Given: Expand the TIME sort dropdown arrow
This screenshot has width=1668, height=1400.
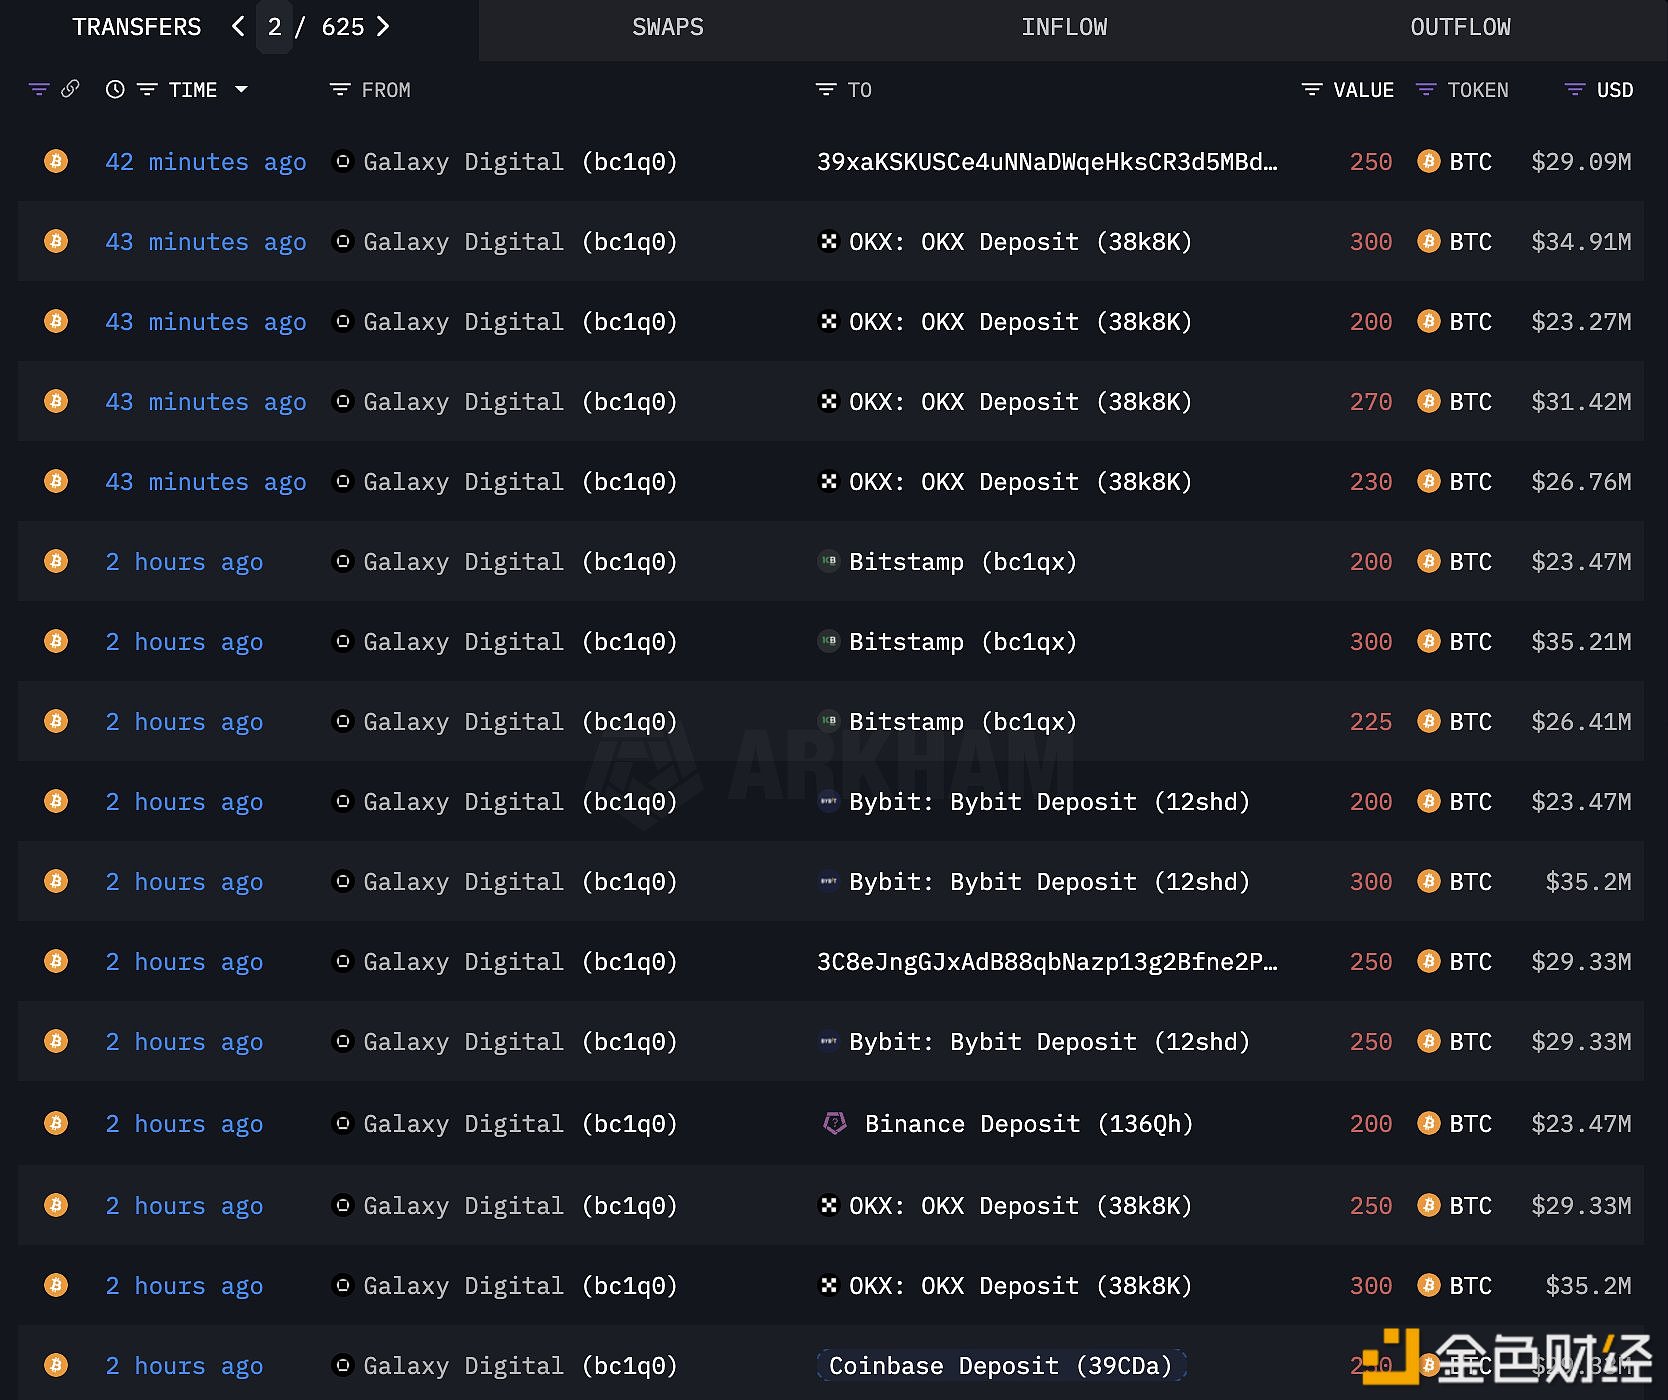Looking at the screenshot, I should click(241, 90).
